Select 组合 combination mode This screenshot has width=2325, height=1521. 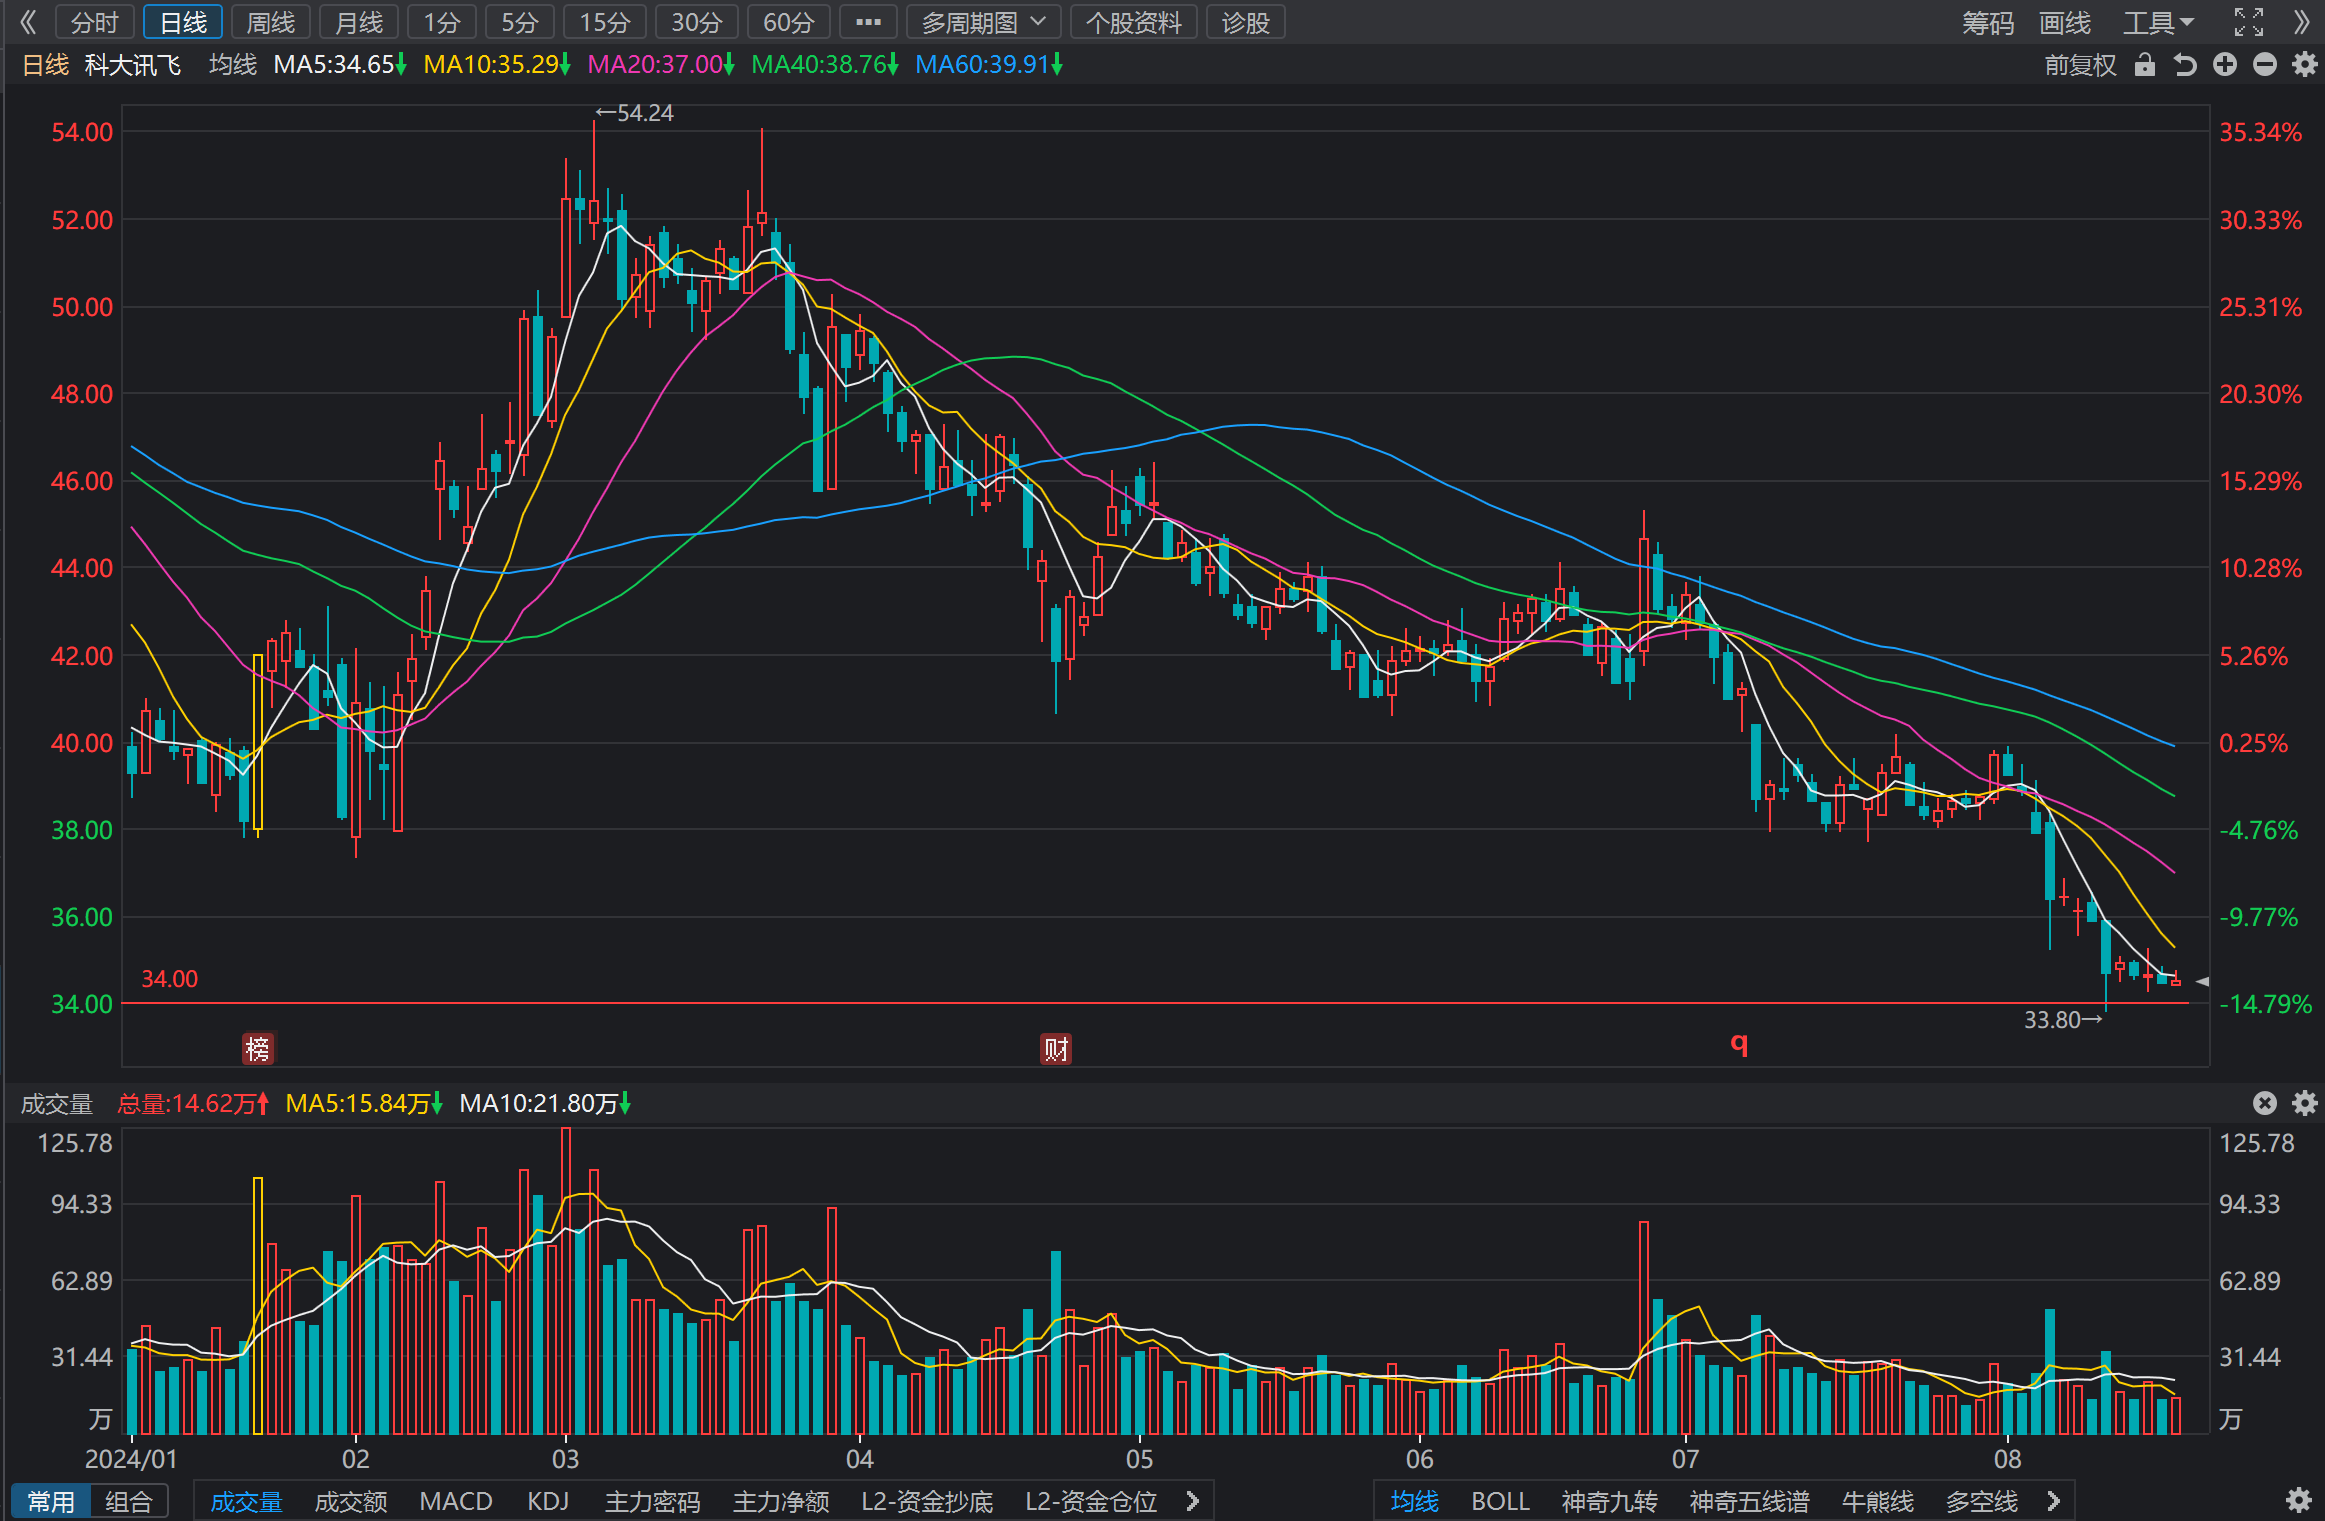coord(129,1501)
